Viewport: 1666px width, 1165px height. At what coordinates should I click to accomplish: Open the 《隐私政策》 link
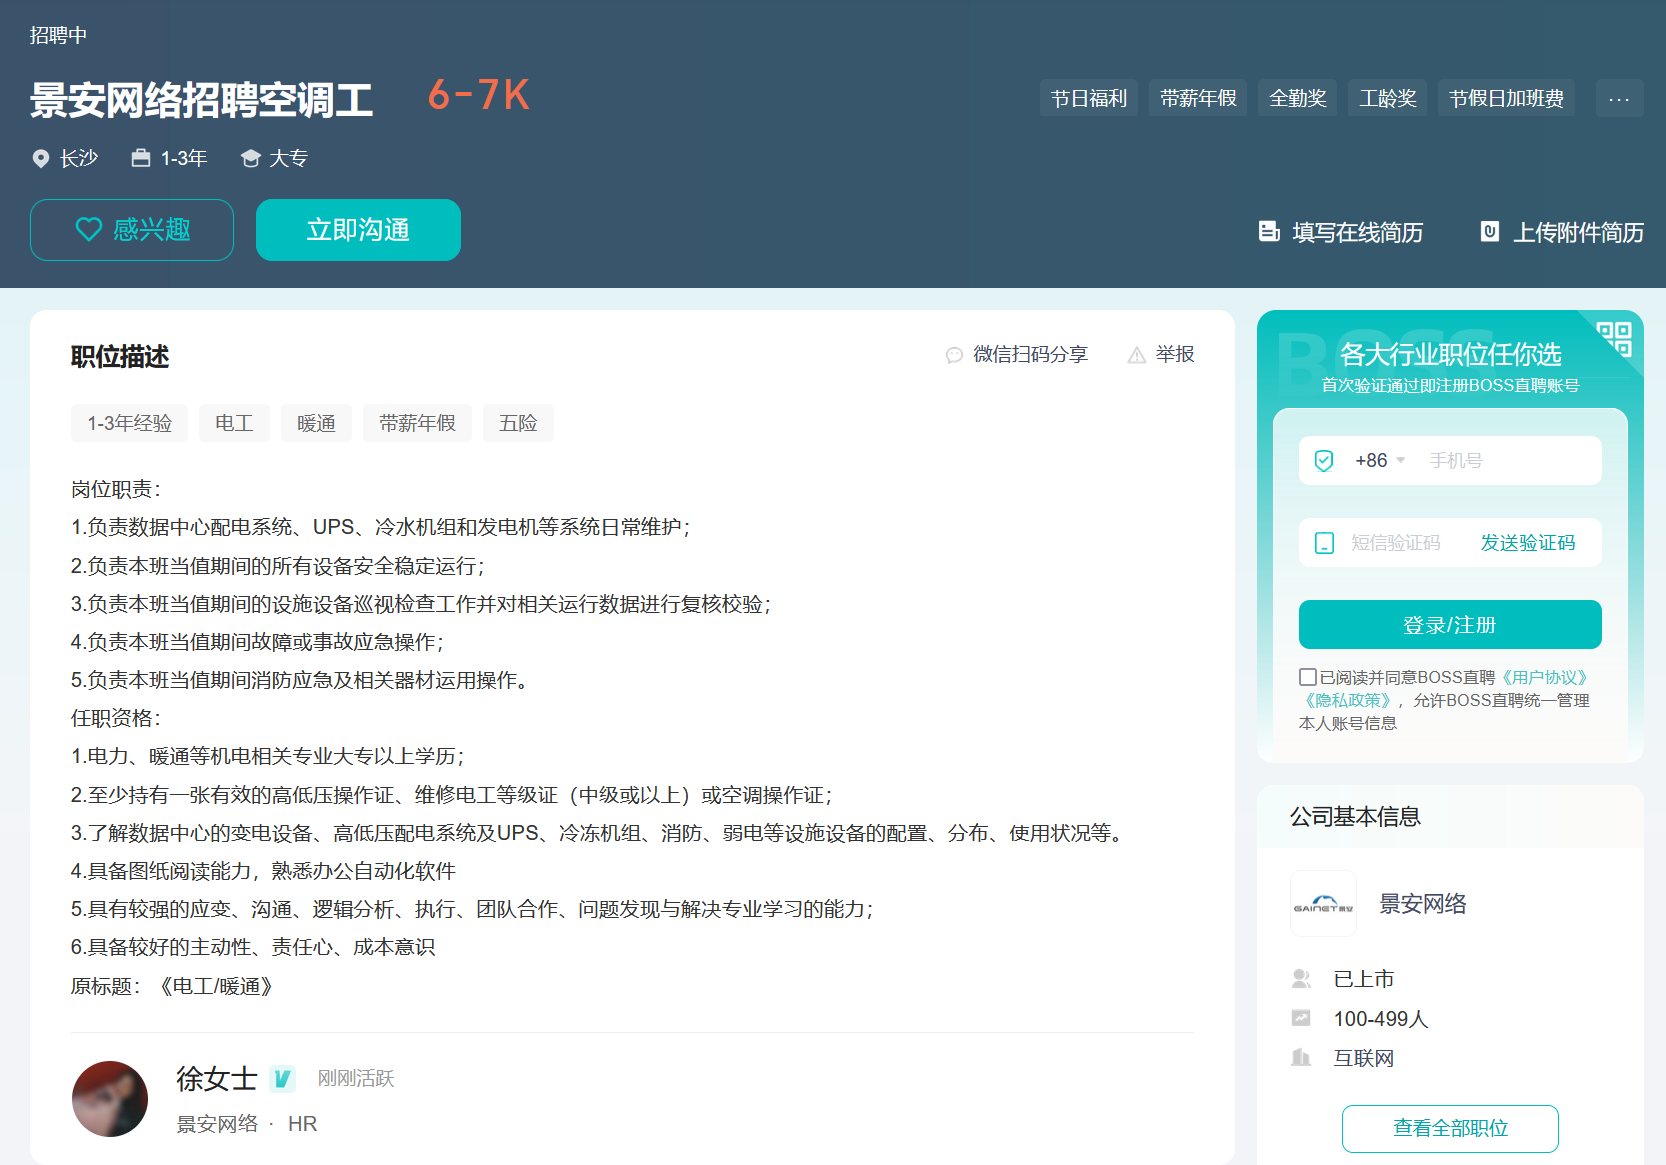(1348, 700)
